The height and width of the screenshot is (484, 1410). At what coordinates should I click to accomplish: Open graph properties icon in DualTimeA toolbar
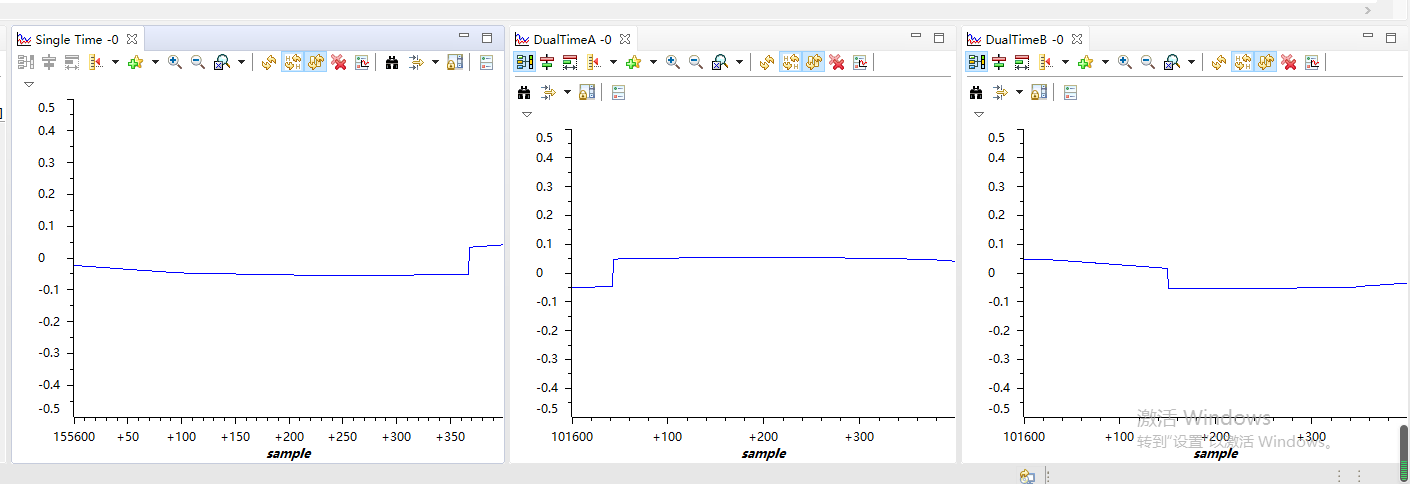860,62
